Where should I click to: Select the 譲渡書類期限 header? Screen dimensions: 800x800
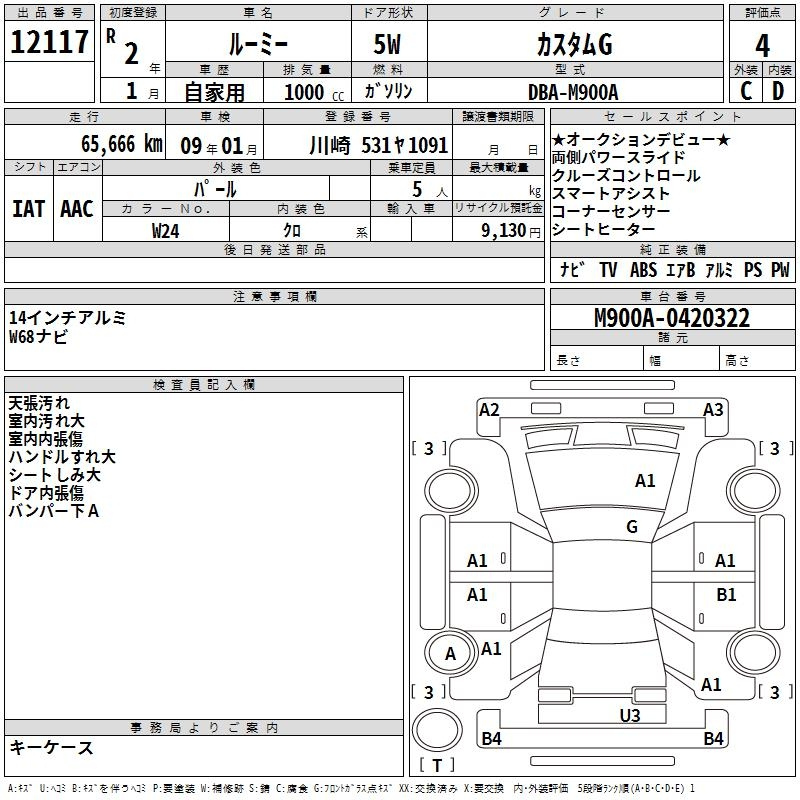[x=498, y=117]
